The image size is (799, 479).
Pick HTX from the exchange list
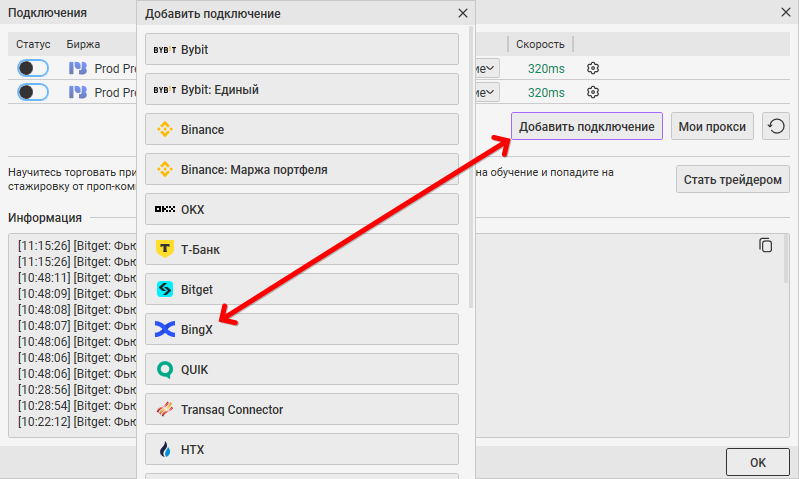tap(301, 450)
